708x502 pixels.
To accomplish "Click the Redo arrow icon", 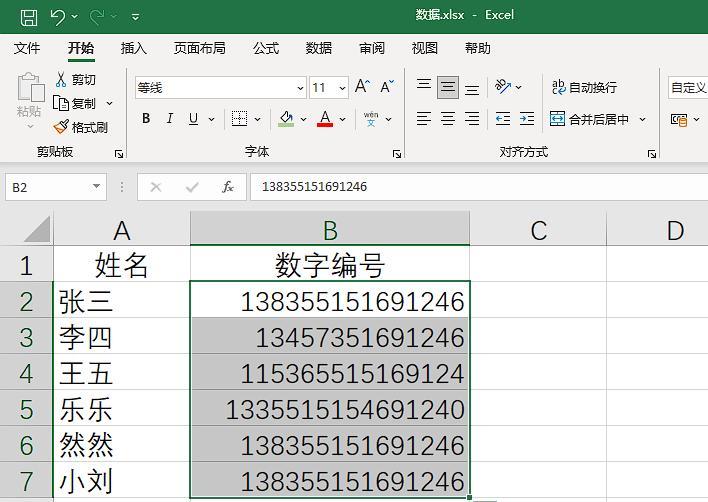I will pyautogui.click(x=96, y=17).
